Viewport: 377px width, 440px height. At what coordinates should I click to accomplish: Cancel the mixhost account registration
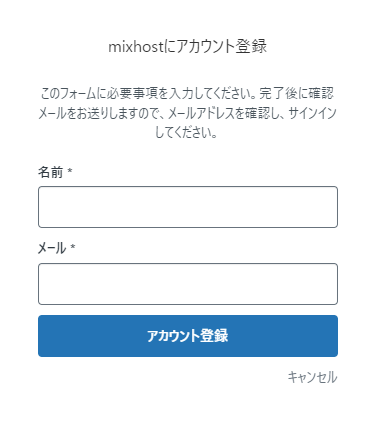[312, 377]
